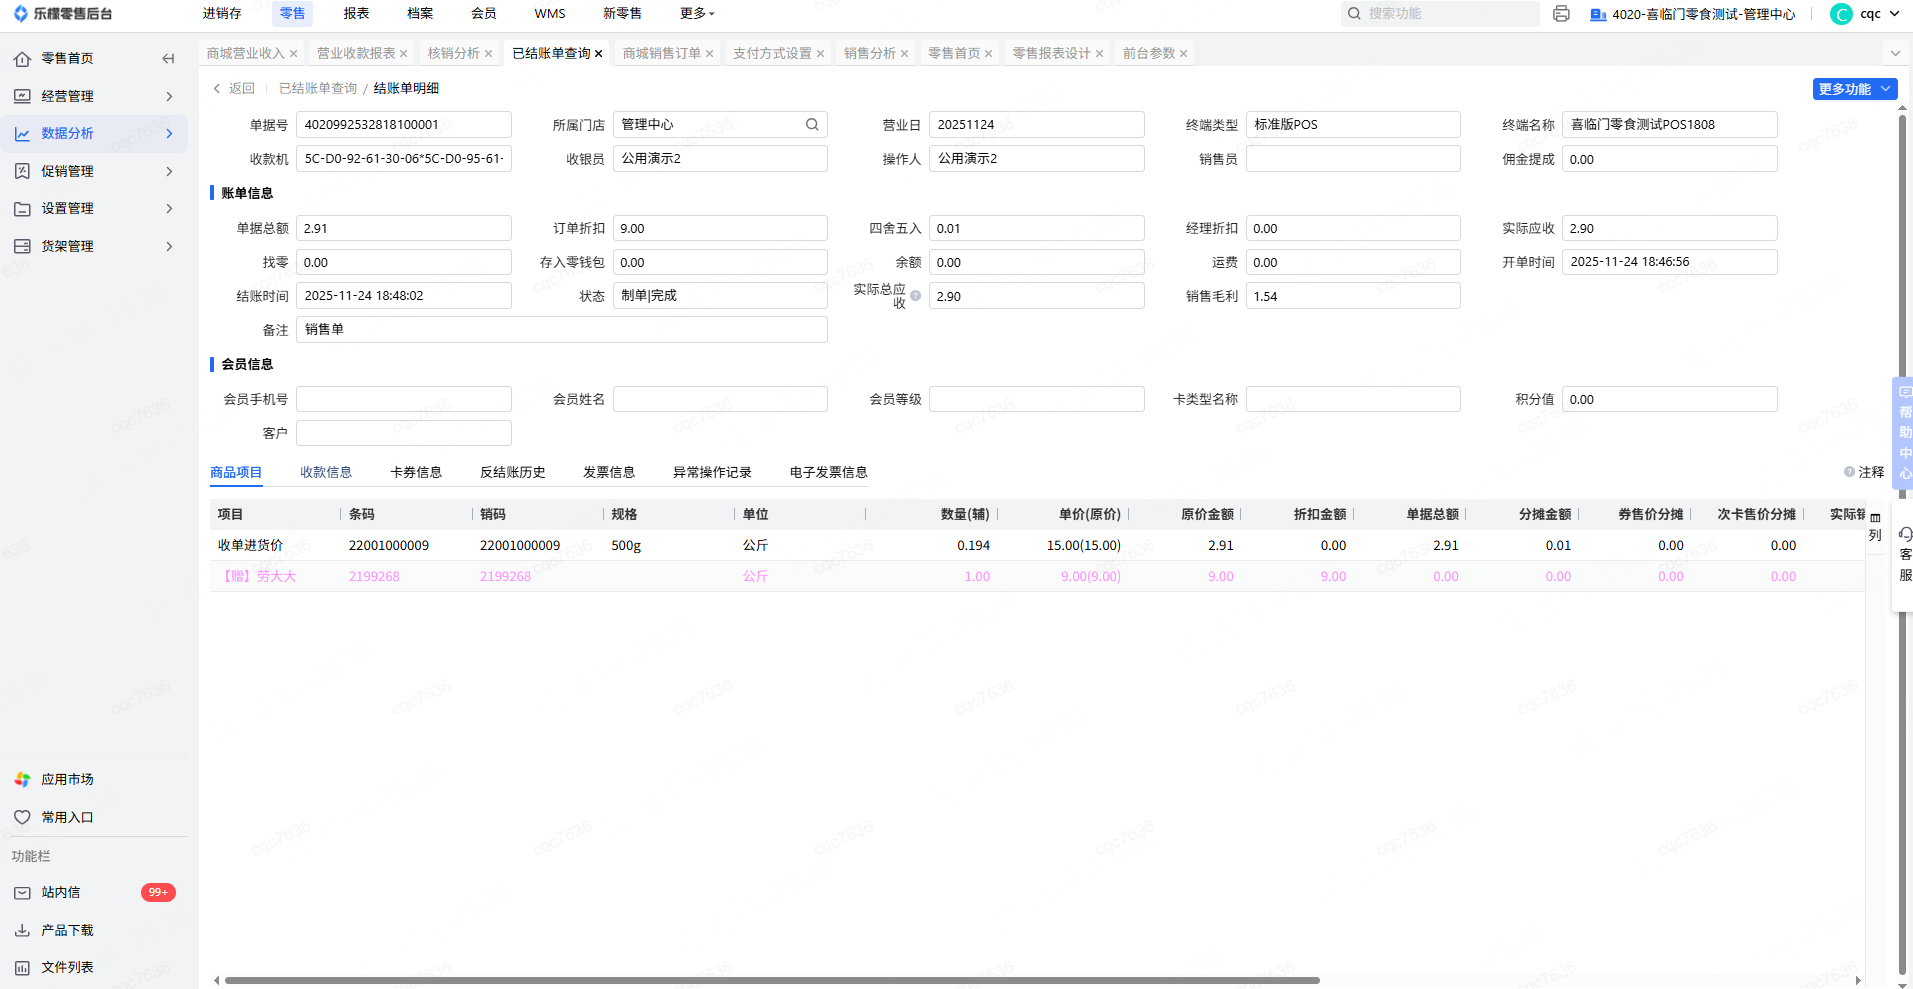The height and width of the screenshot is (989, 1913).
Task: Click the horizontal scrollbar of the table
Action: (772, 980)
